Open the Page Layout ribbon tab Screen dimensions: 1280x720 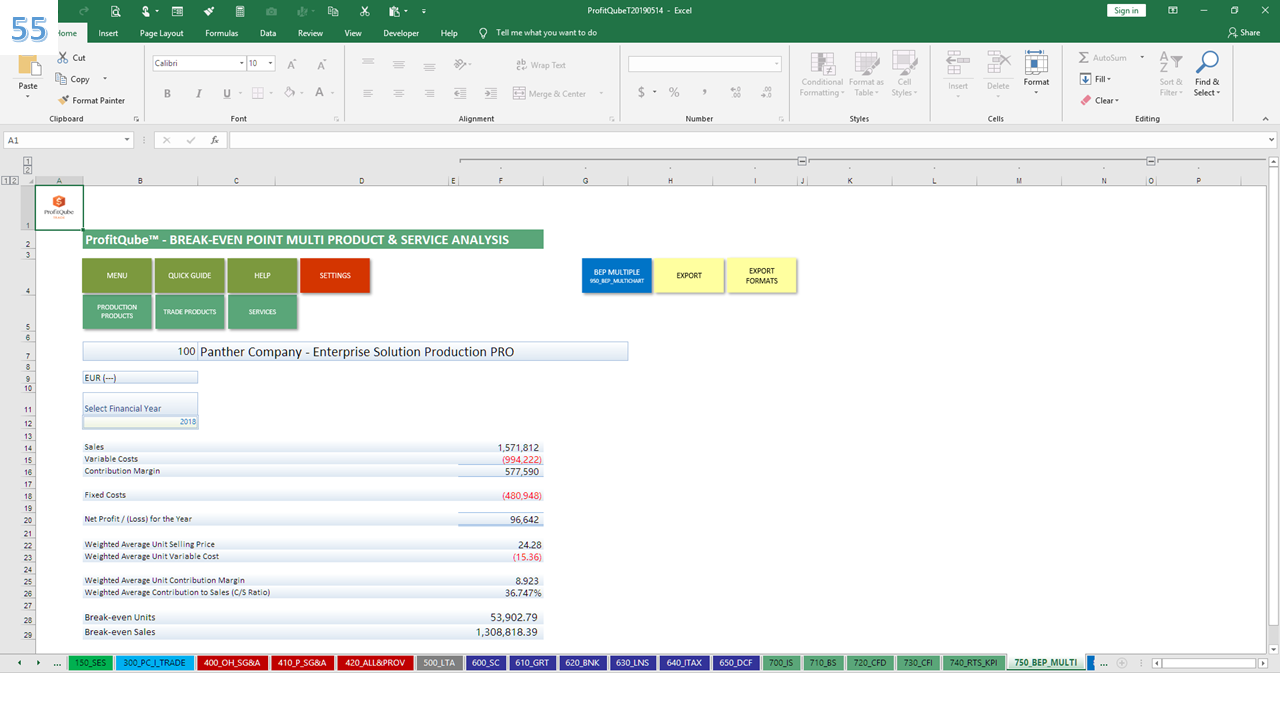pyautogui.click(x=161, y=33)
